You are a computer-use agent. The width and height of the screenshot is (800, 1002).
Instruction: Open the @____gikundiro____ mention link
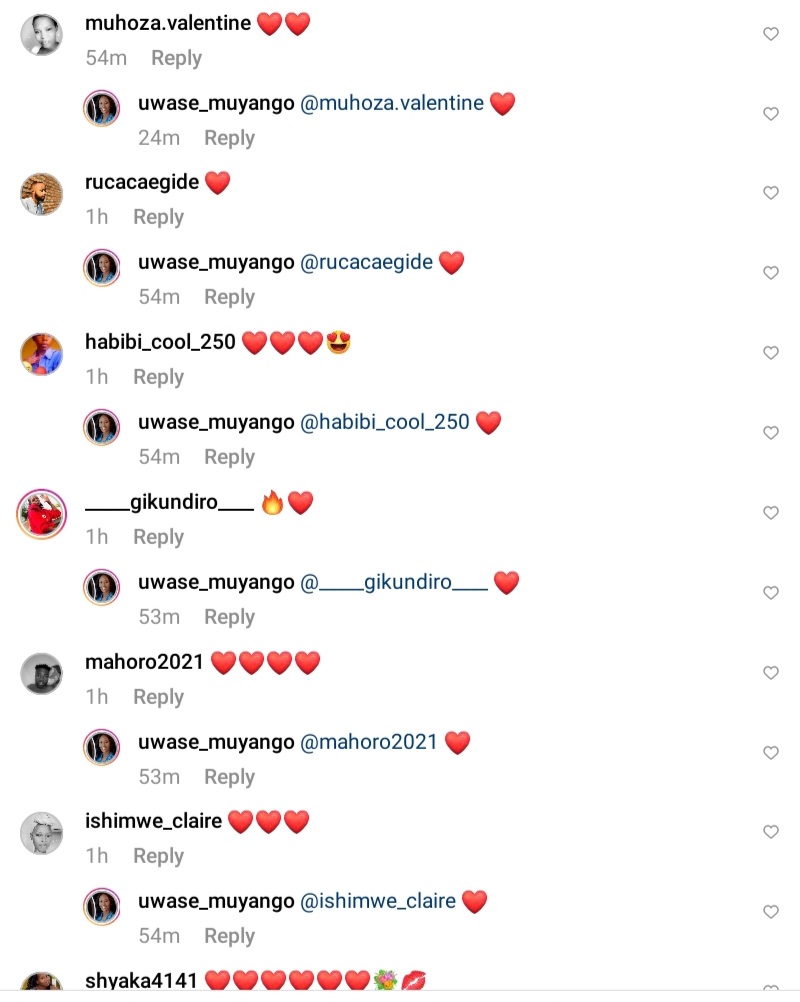[394, 582]
